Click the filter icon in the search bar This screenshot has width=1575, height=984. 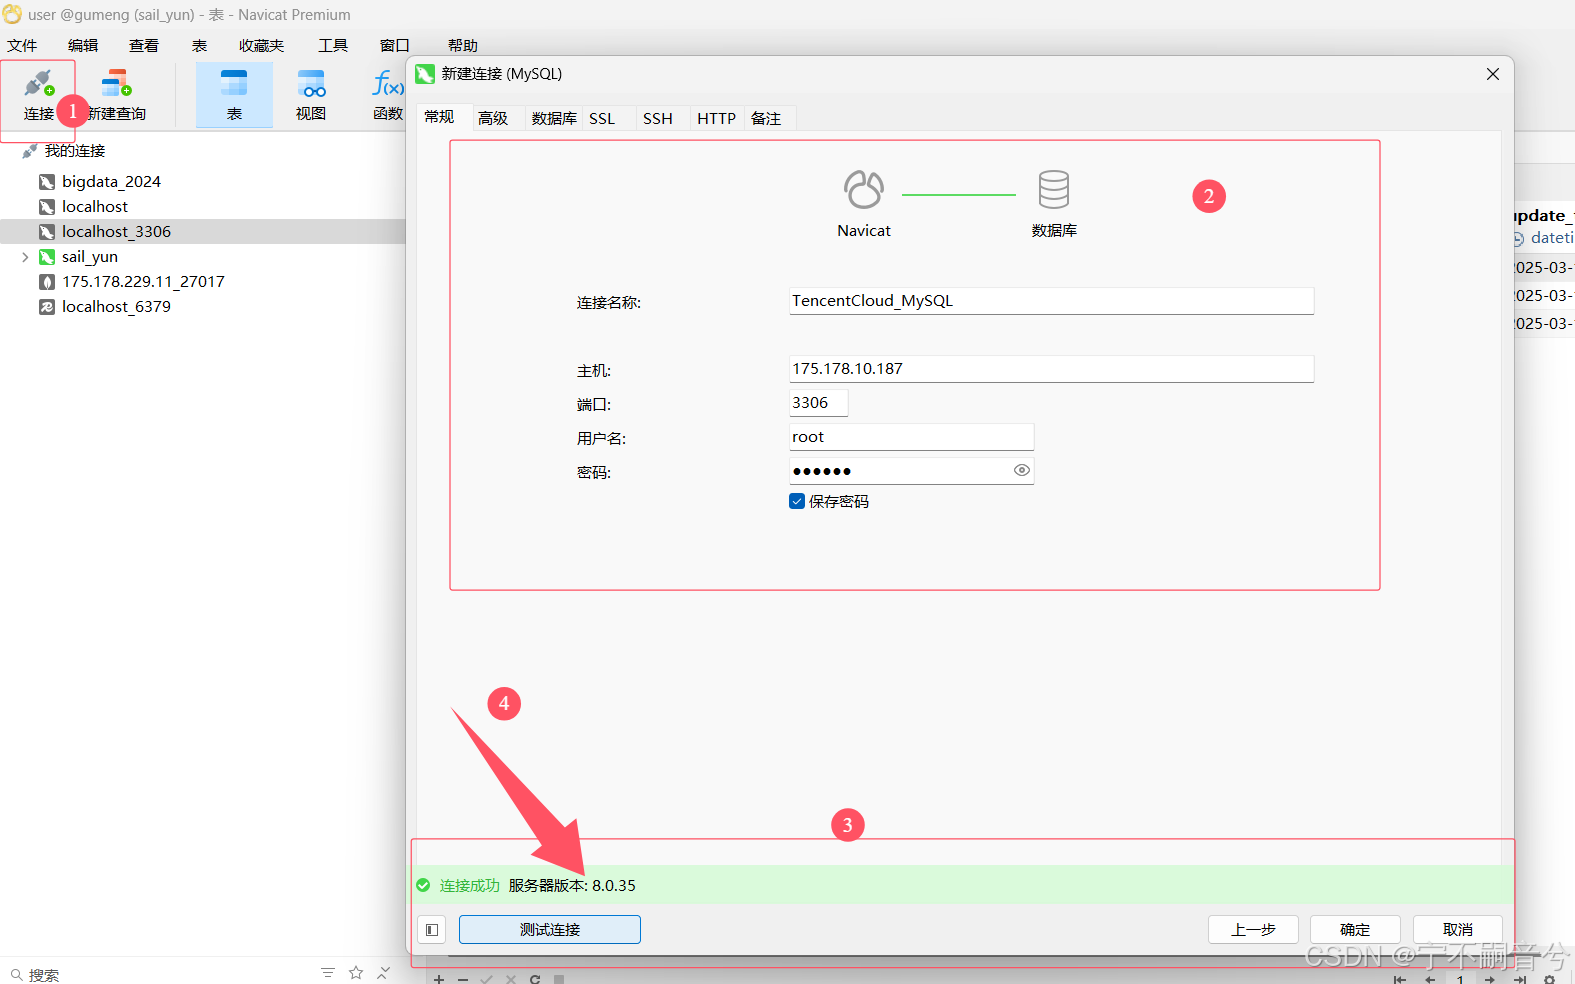(328, 973)
